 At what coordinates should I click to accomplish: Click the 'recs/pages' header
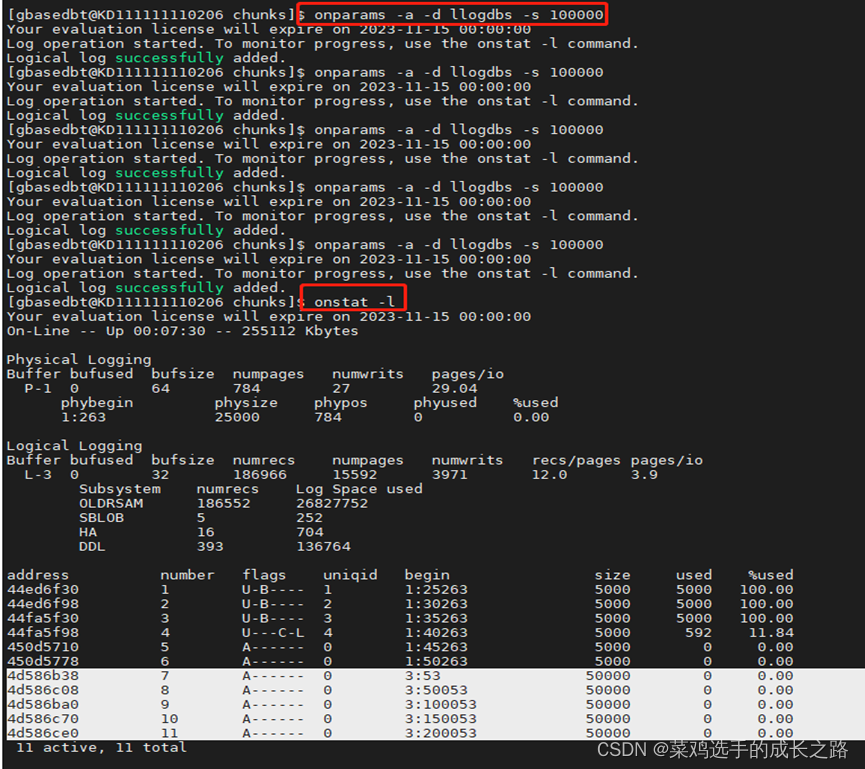click(x=576, y=460)
